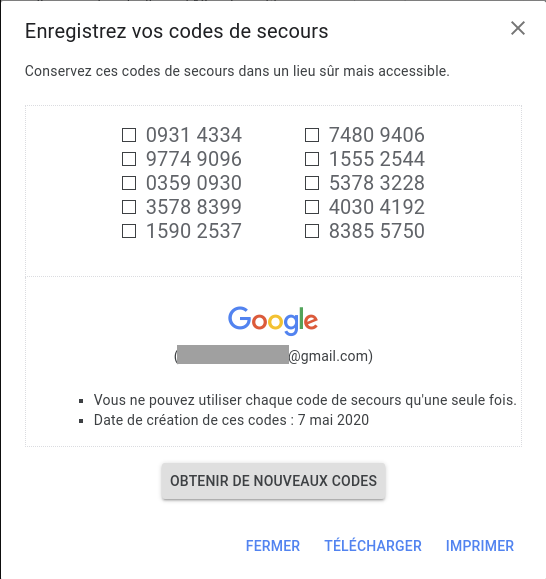546x579 pixels.
Task: Click the FERMER link
Action: [273, 546]
